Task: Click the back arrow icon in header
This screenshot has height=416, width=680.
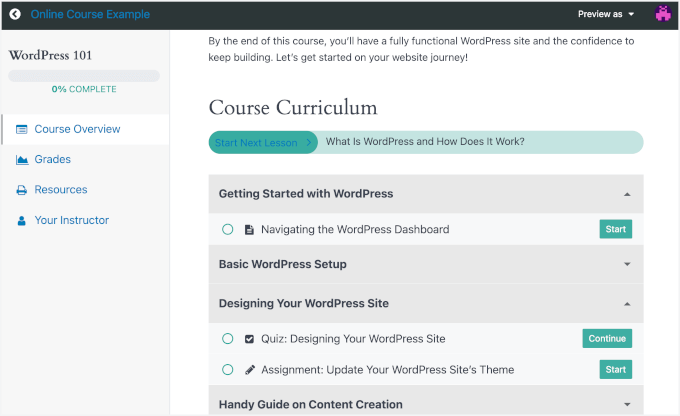Action: [x=15, y=15]
